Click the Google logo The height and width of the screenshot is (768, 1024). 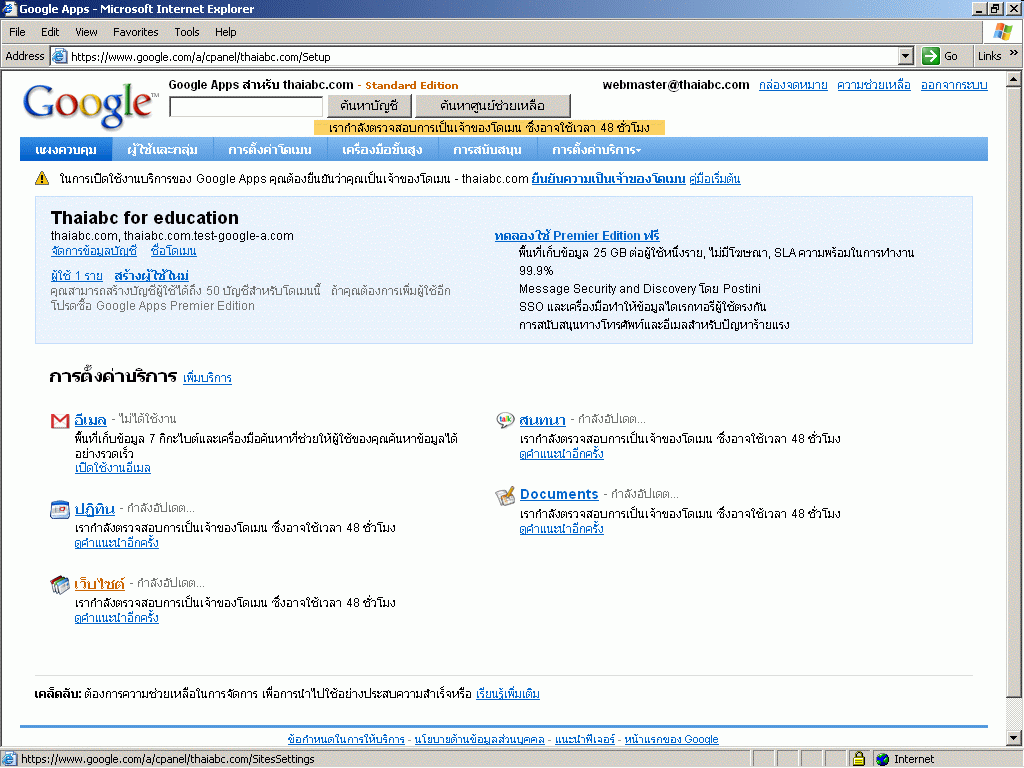90,103
